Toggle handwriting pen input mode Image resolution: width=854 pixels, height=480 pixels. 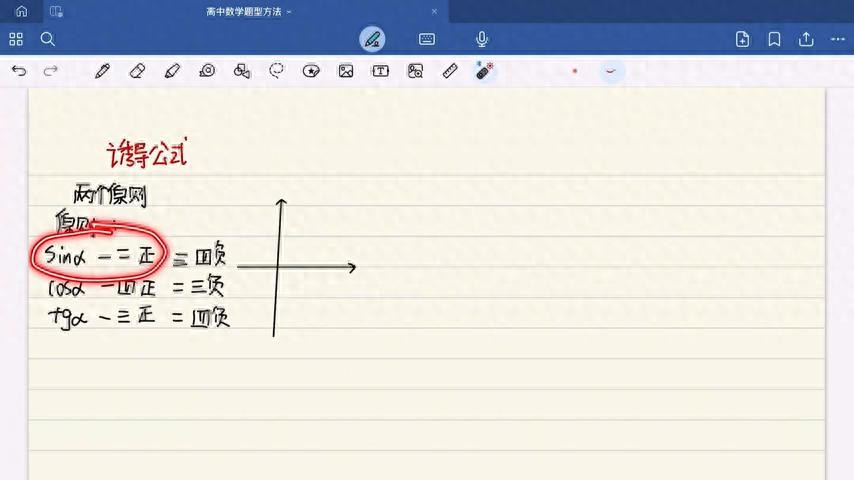coord(372,39)
